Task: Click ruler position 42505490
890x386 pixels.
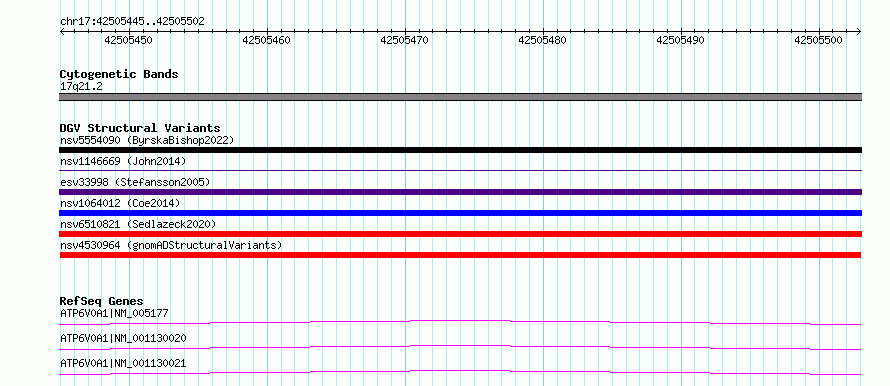Action: pyautogui.click(x=681, y=40)
